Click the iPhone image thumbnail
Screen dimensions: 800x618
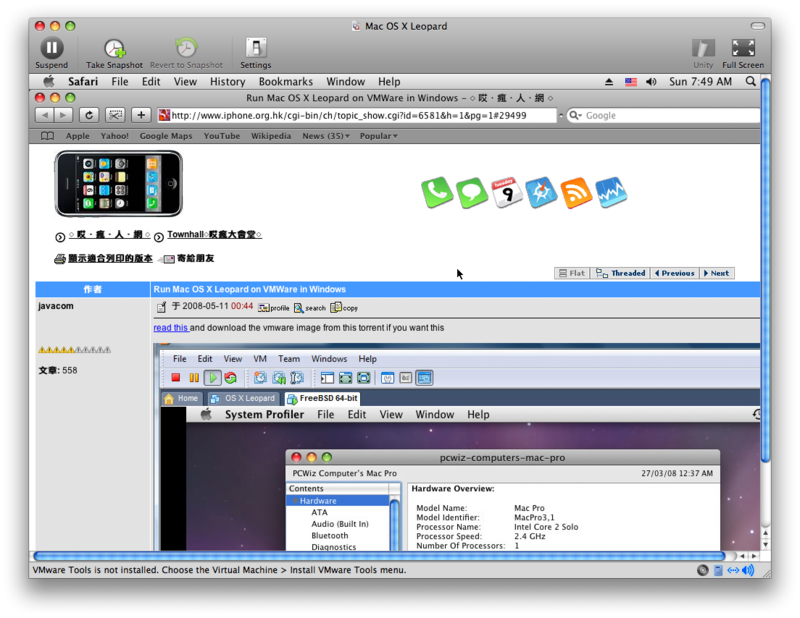point(118,184)
